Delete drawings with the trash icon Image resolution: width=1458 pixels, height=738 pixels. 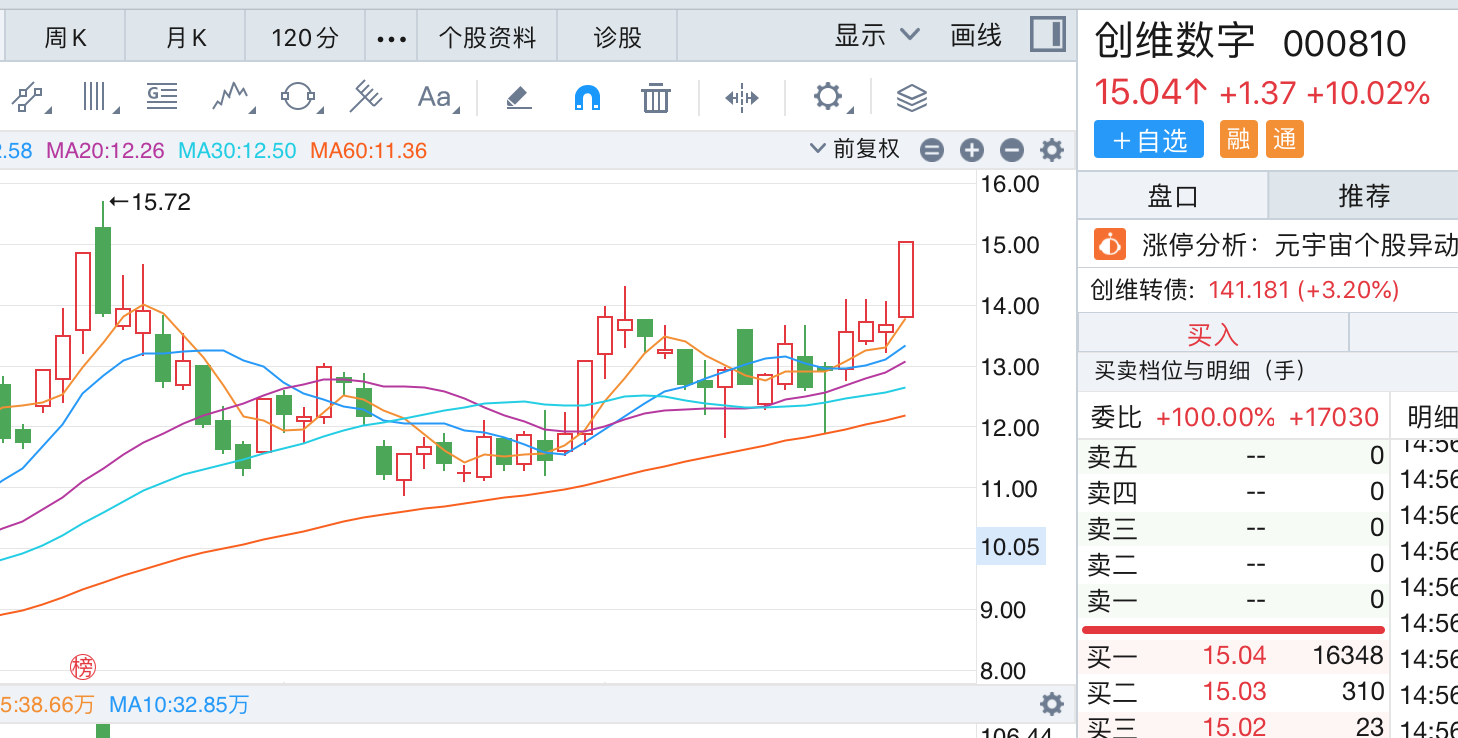(655, 97)
